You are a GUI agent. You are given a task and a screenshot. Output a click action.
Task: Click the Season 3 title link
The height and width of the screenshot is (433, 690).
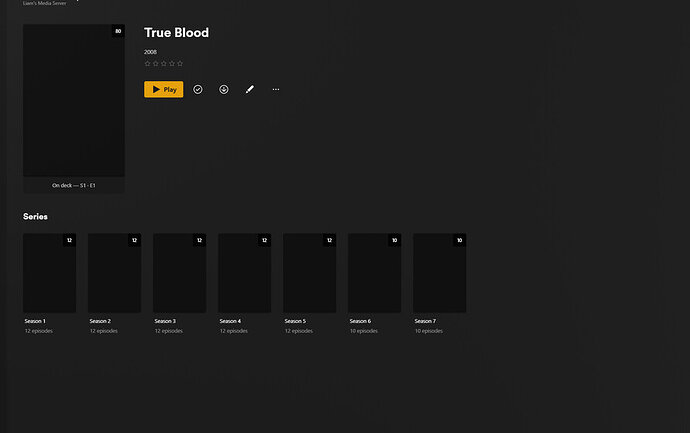[165, 321]
